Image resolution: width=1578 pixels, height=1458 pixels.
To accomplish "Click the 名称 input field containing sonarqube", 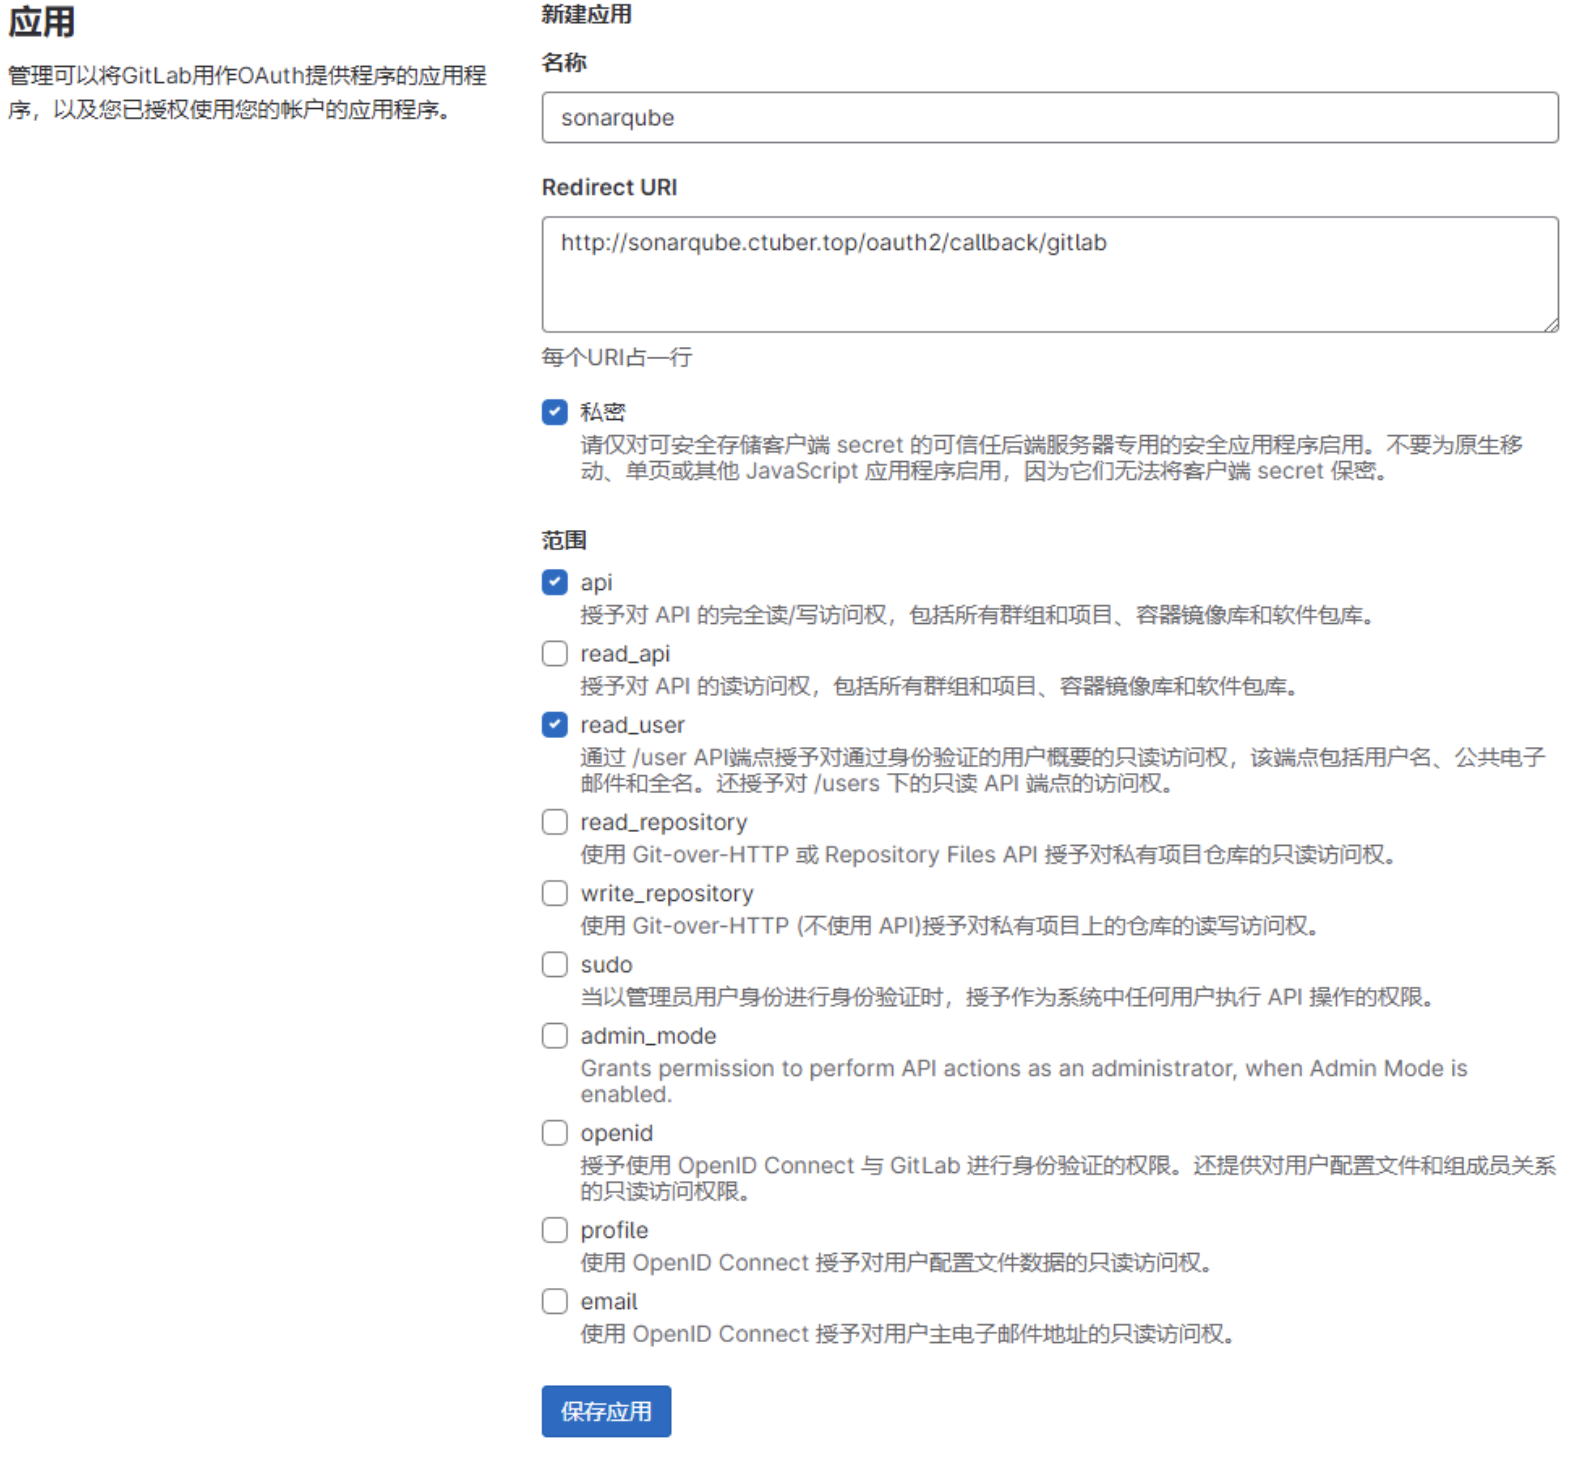I will [1050, 117].
